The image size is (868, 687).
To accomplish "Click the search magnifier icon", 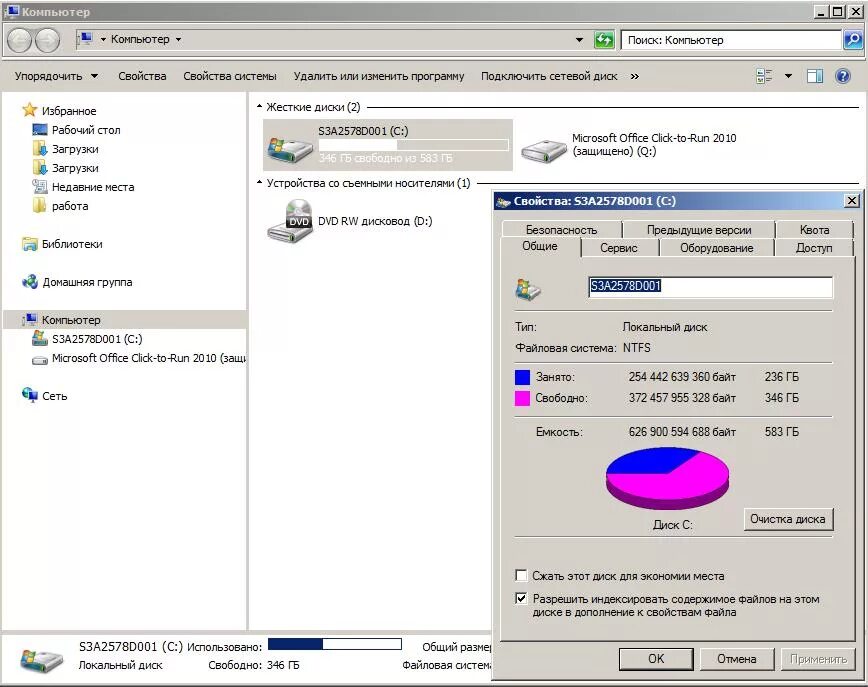I will point(853,40).
